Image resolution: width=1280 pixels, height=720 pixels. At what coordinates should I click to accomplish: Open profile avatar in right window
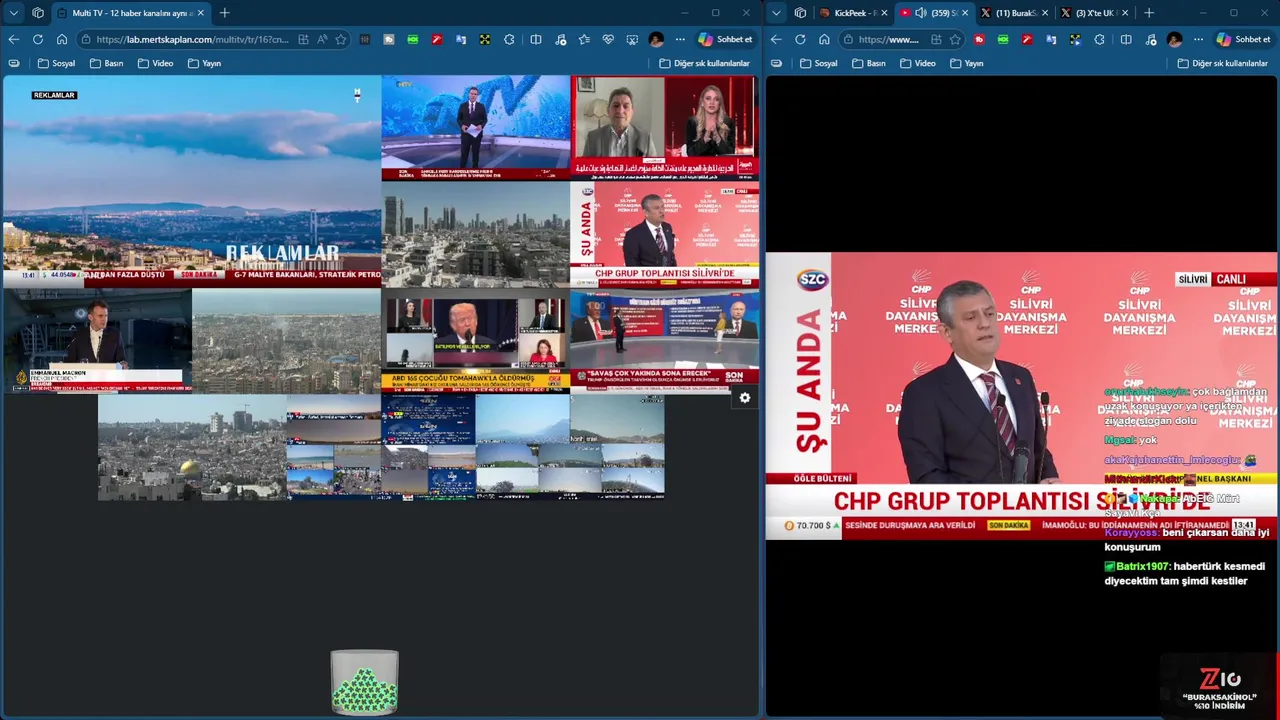pos(1174,39)
